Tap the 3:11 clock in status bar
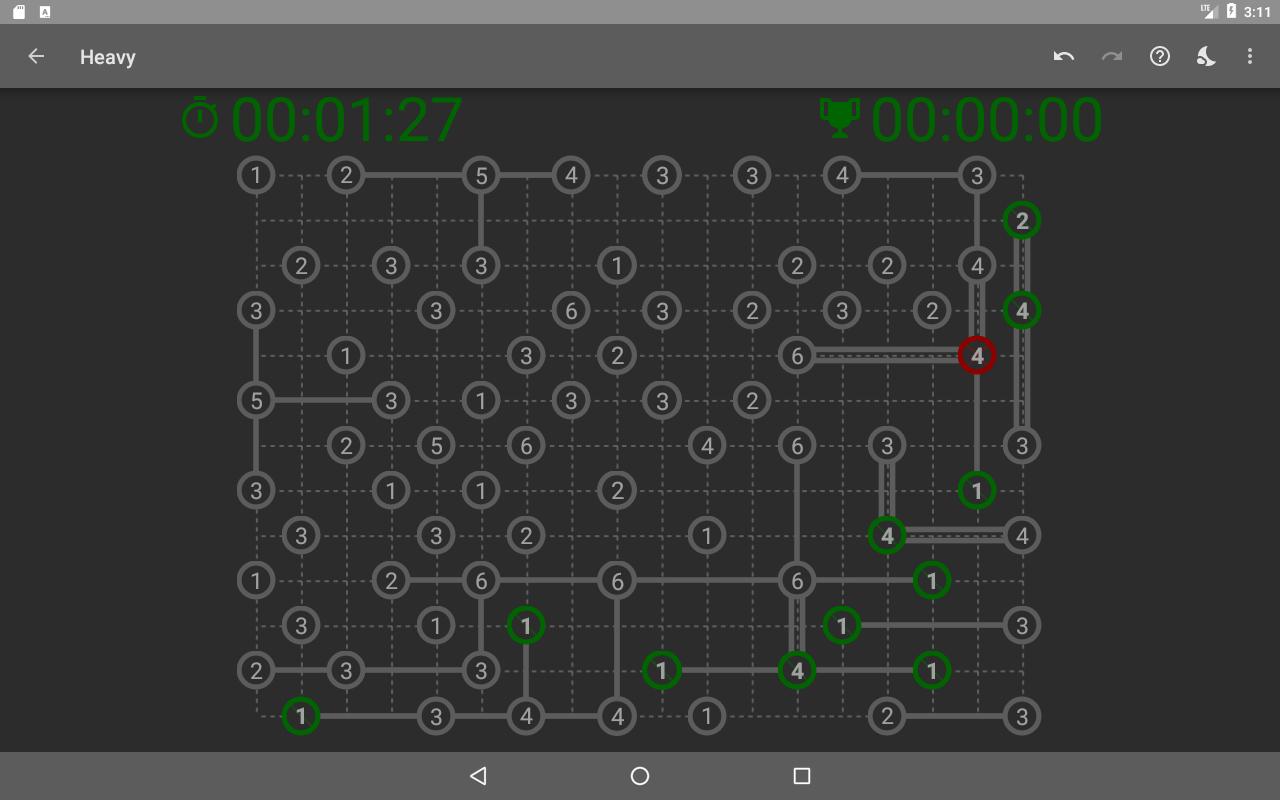 coord(1258,12)
